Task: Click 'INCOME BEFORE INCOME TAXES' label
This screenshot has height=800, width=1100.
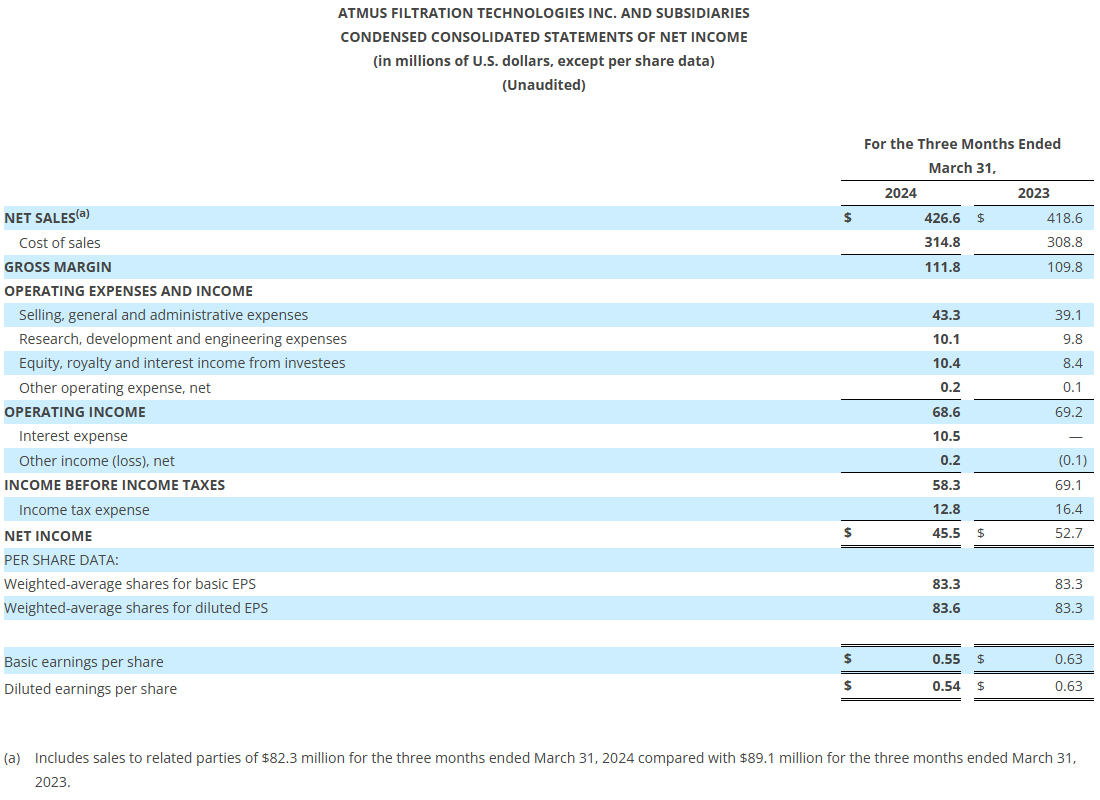Action: pos(114,485)
